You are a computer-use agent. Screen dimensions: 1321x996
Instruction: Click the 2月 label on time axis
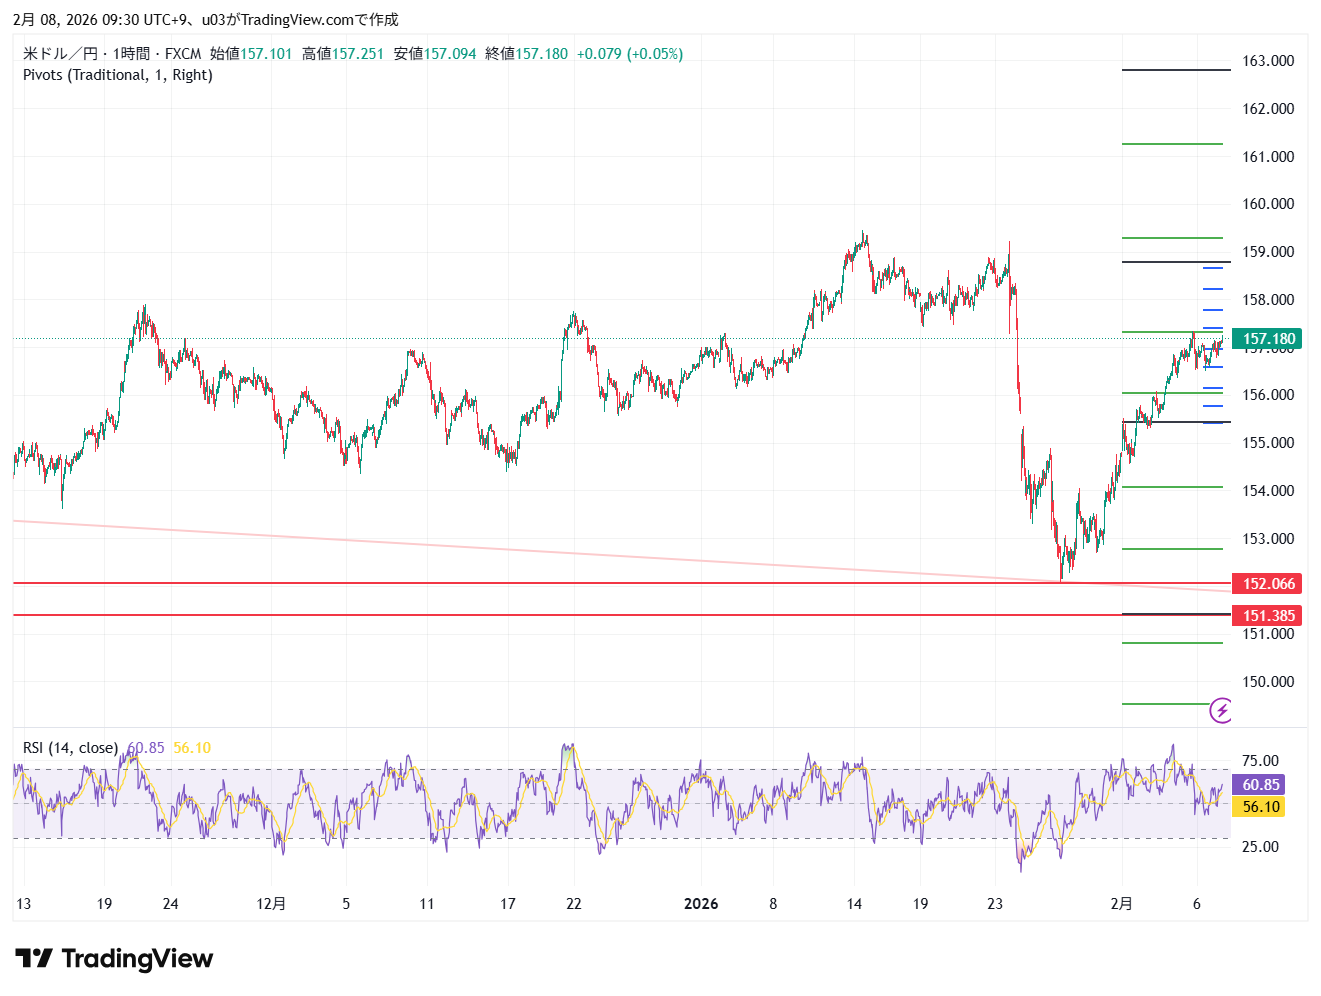(1122, 904)
